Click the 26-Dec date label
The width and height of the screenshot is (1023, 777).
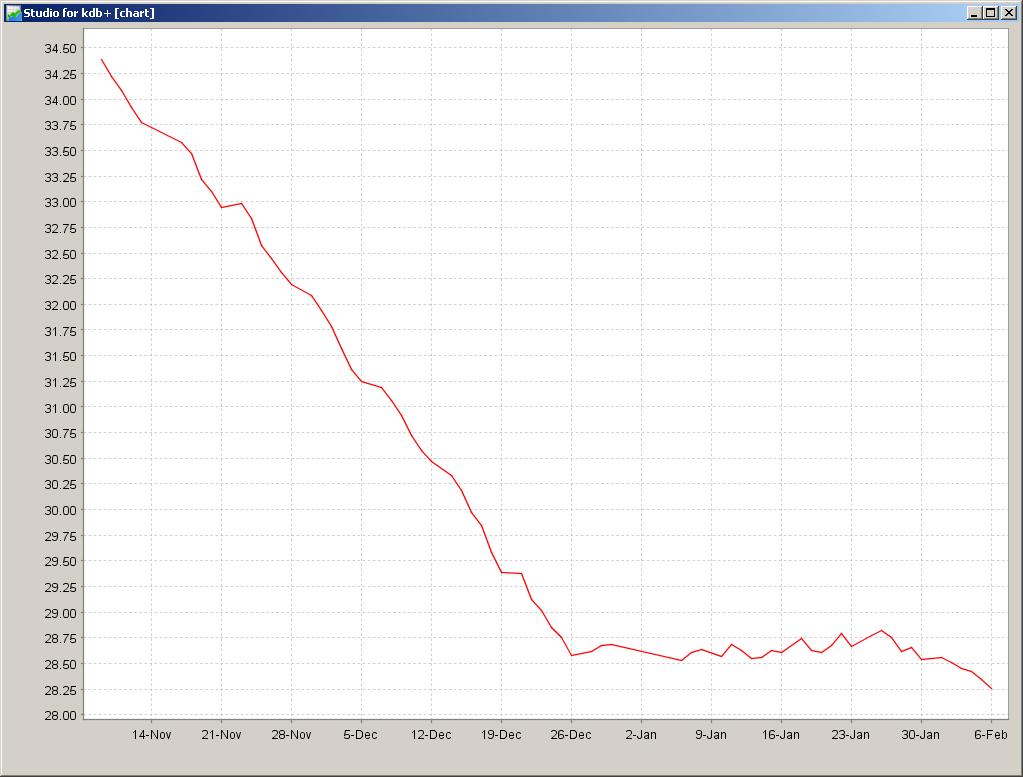571,735
